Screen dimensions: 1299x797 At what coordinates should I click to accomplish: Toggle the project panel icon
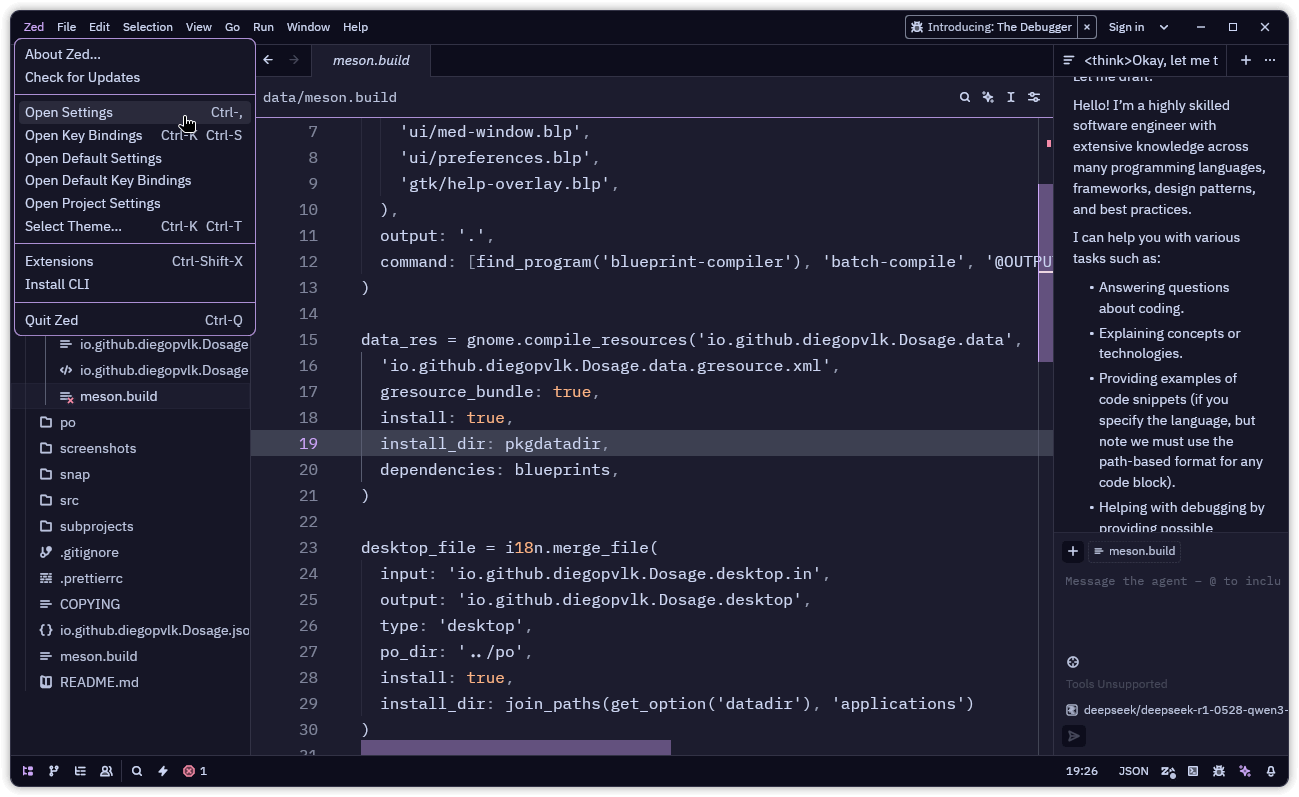coord(28,771)
